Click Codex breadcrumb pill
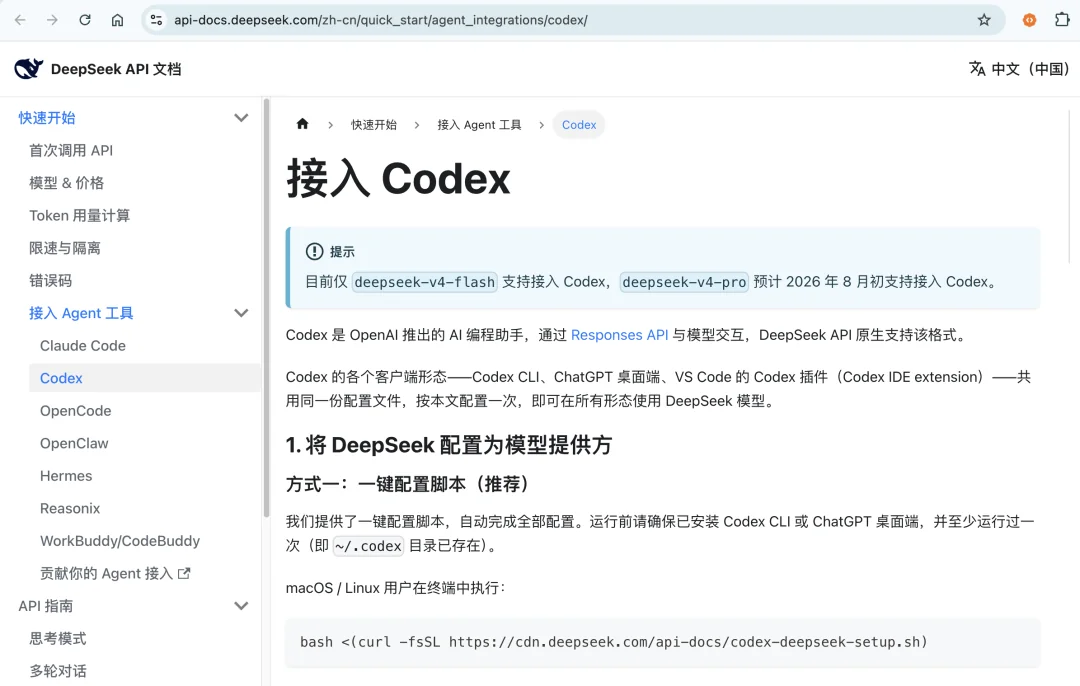Image resolution: width=1080 pixels, height=686 pixels. [x=579, y=125]
